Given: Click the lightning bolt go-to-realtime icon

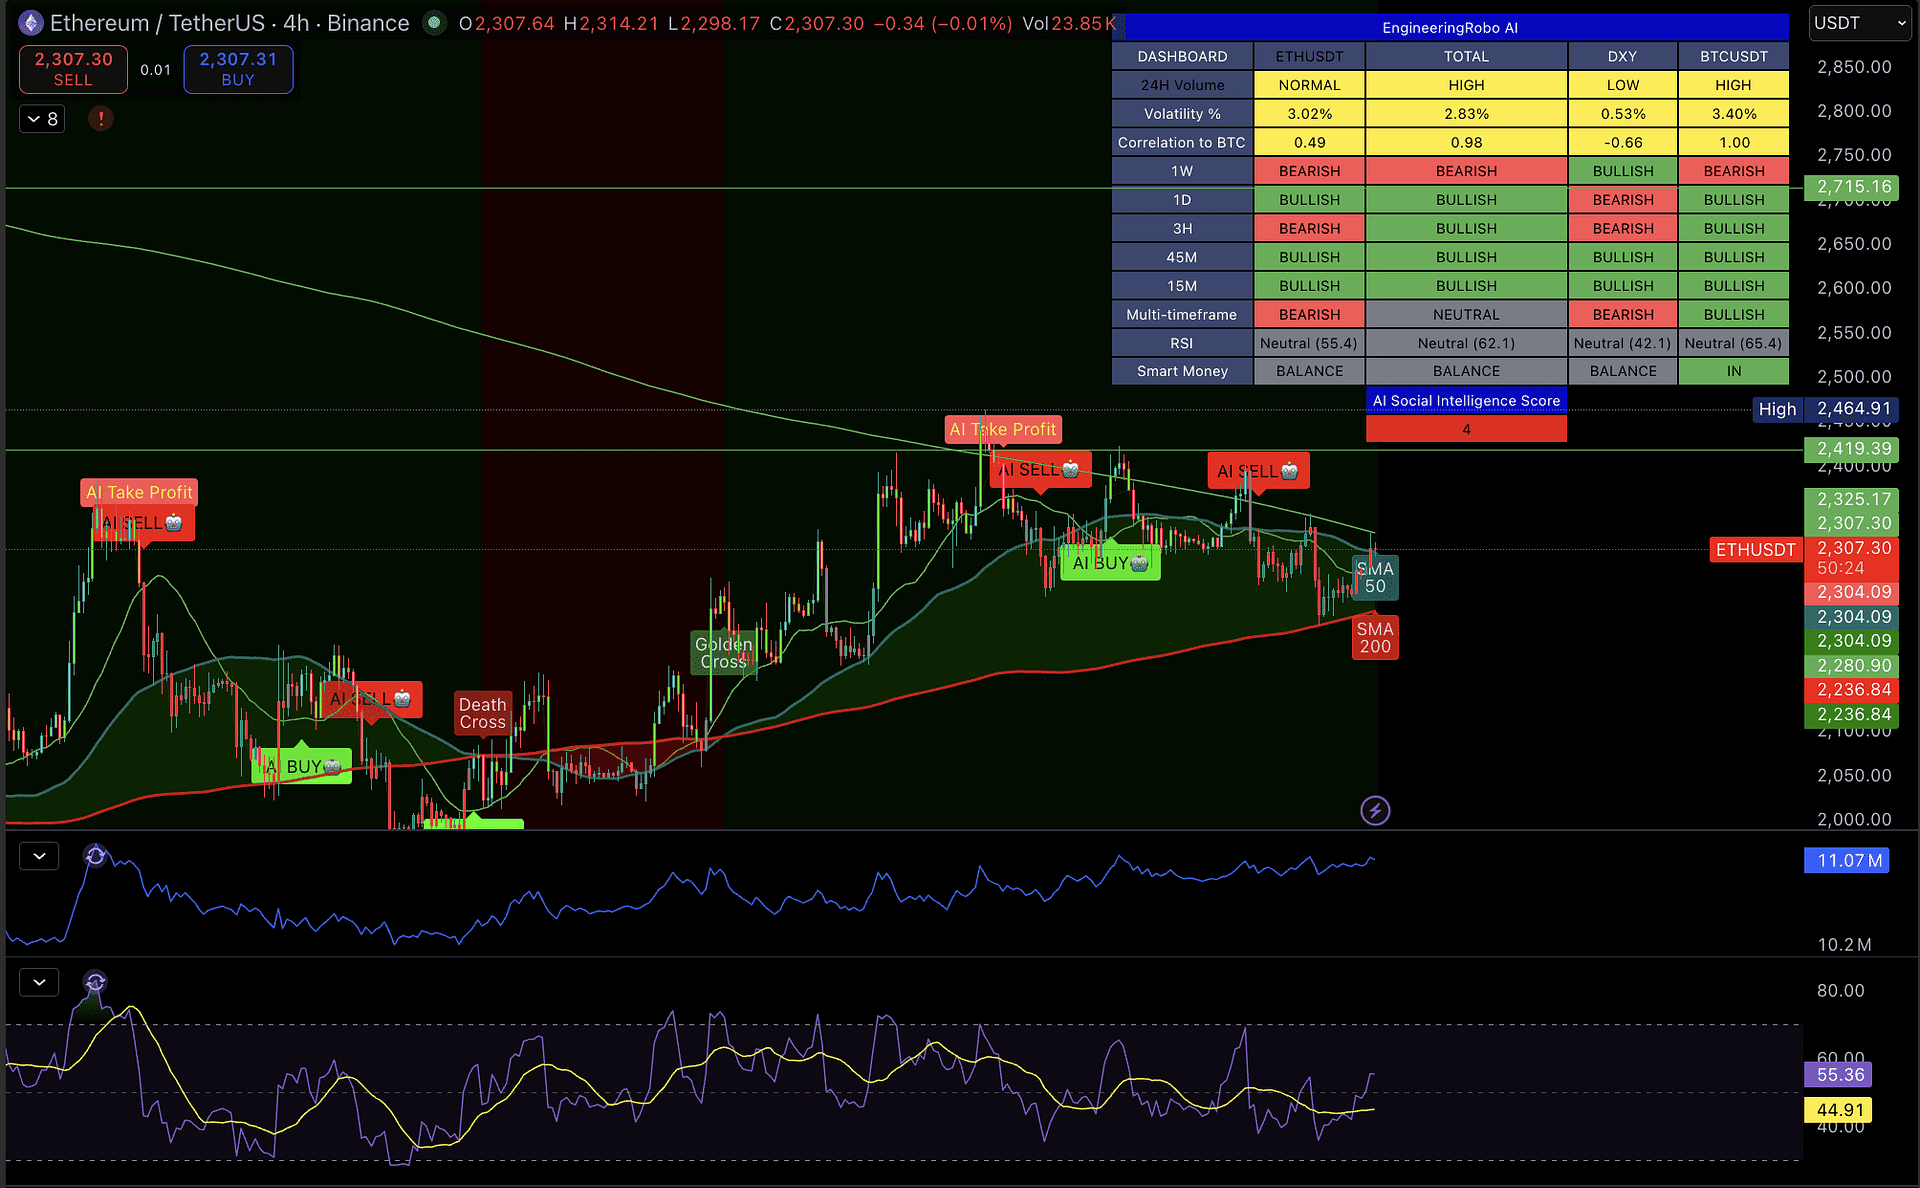Looking at the screenshot, I should [x=1375, y=810].
